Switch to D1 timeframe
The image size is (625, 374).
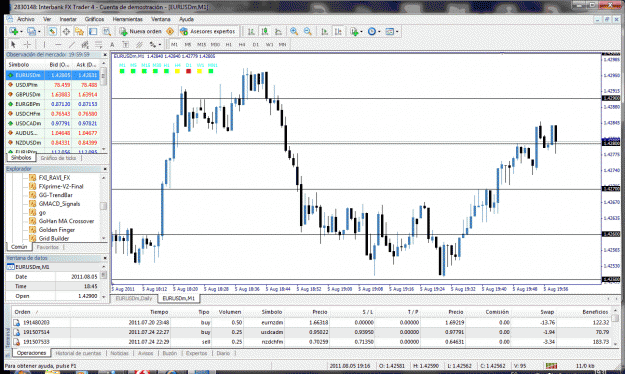pos(256,45)
